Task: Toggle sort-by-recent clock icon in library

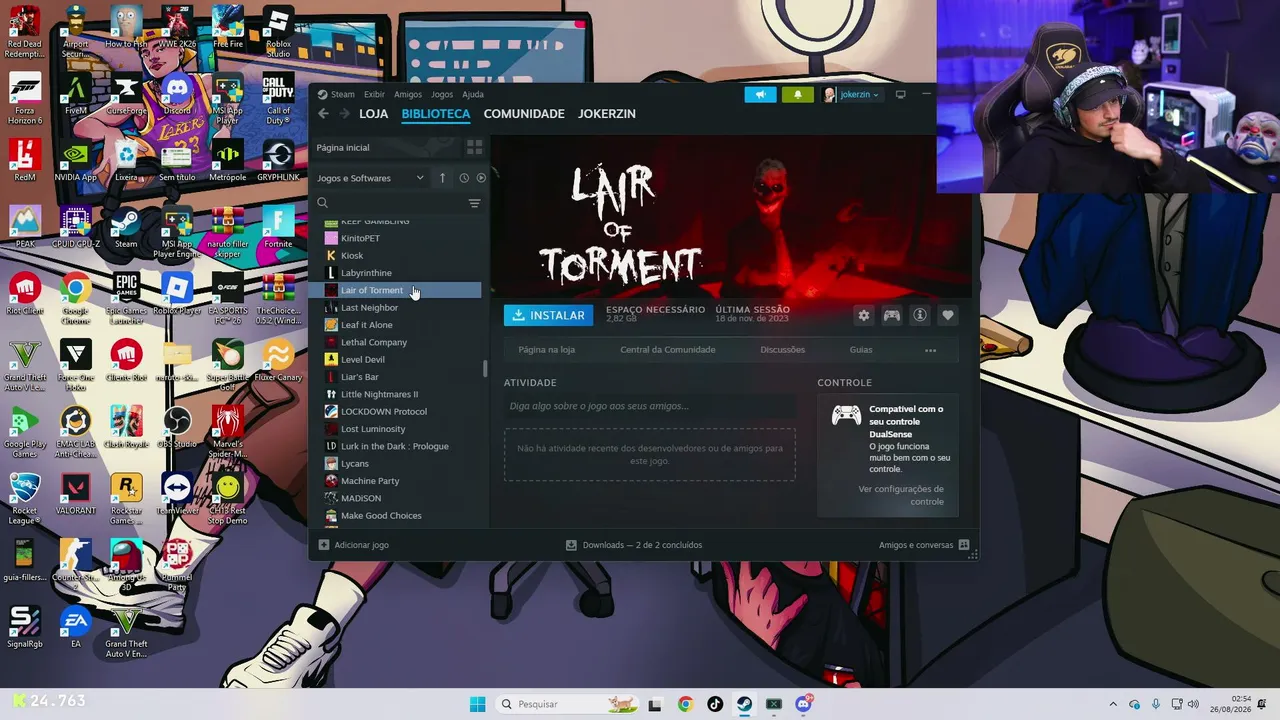Action: point(464,178)
